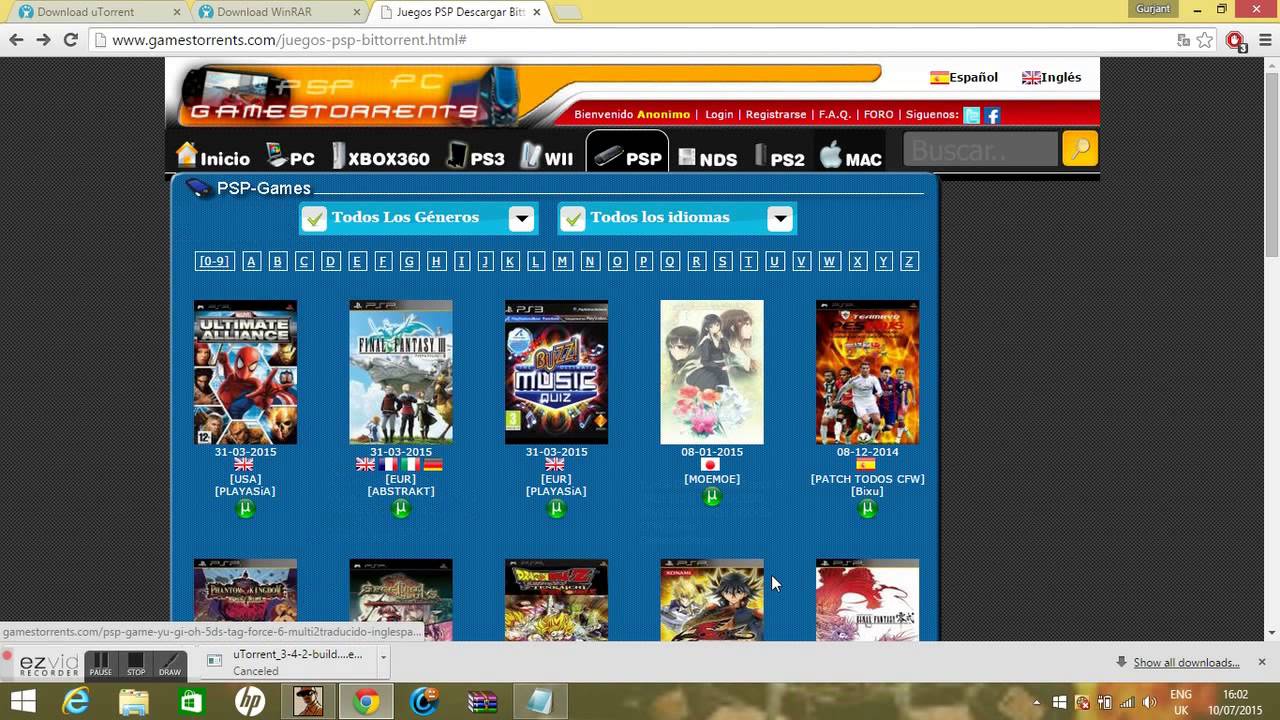Viewport: 1280px width, 720px height.
Task: Open Final Fantasy III game cover
Action: (x=401, y=372)
